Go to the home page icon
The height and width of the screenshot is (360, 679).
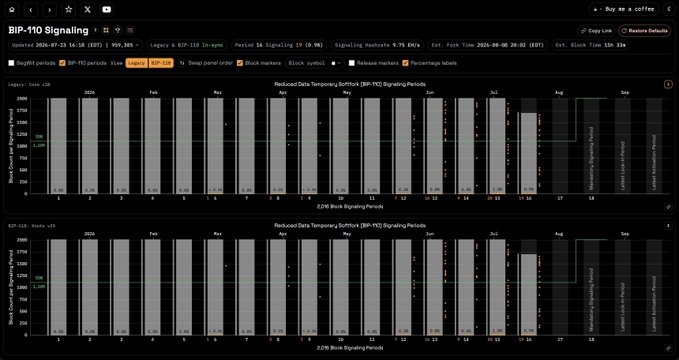12,9
